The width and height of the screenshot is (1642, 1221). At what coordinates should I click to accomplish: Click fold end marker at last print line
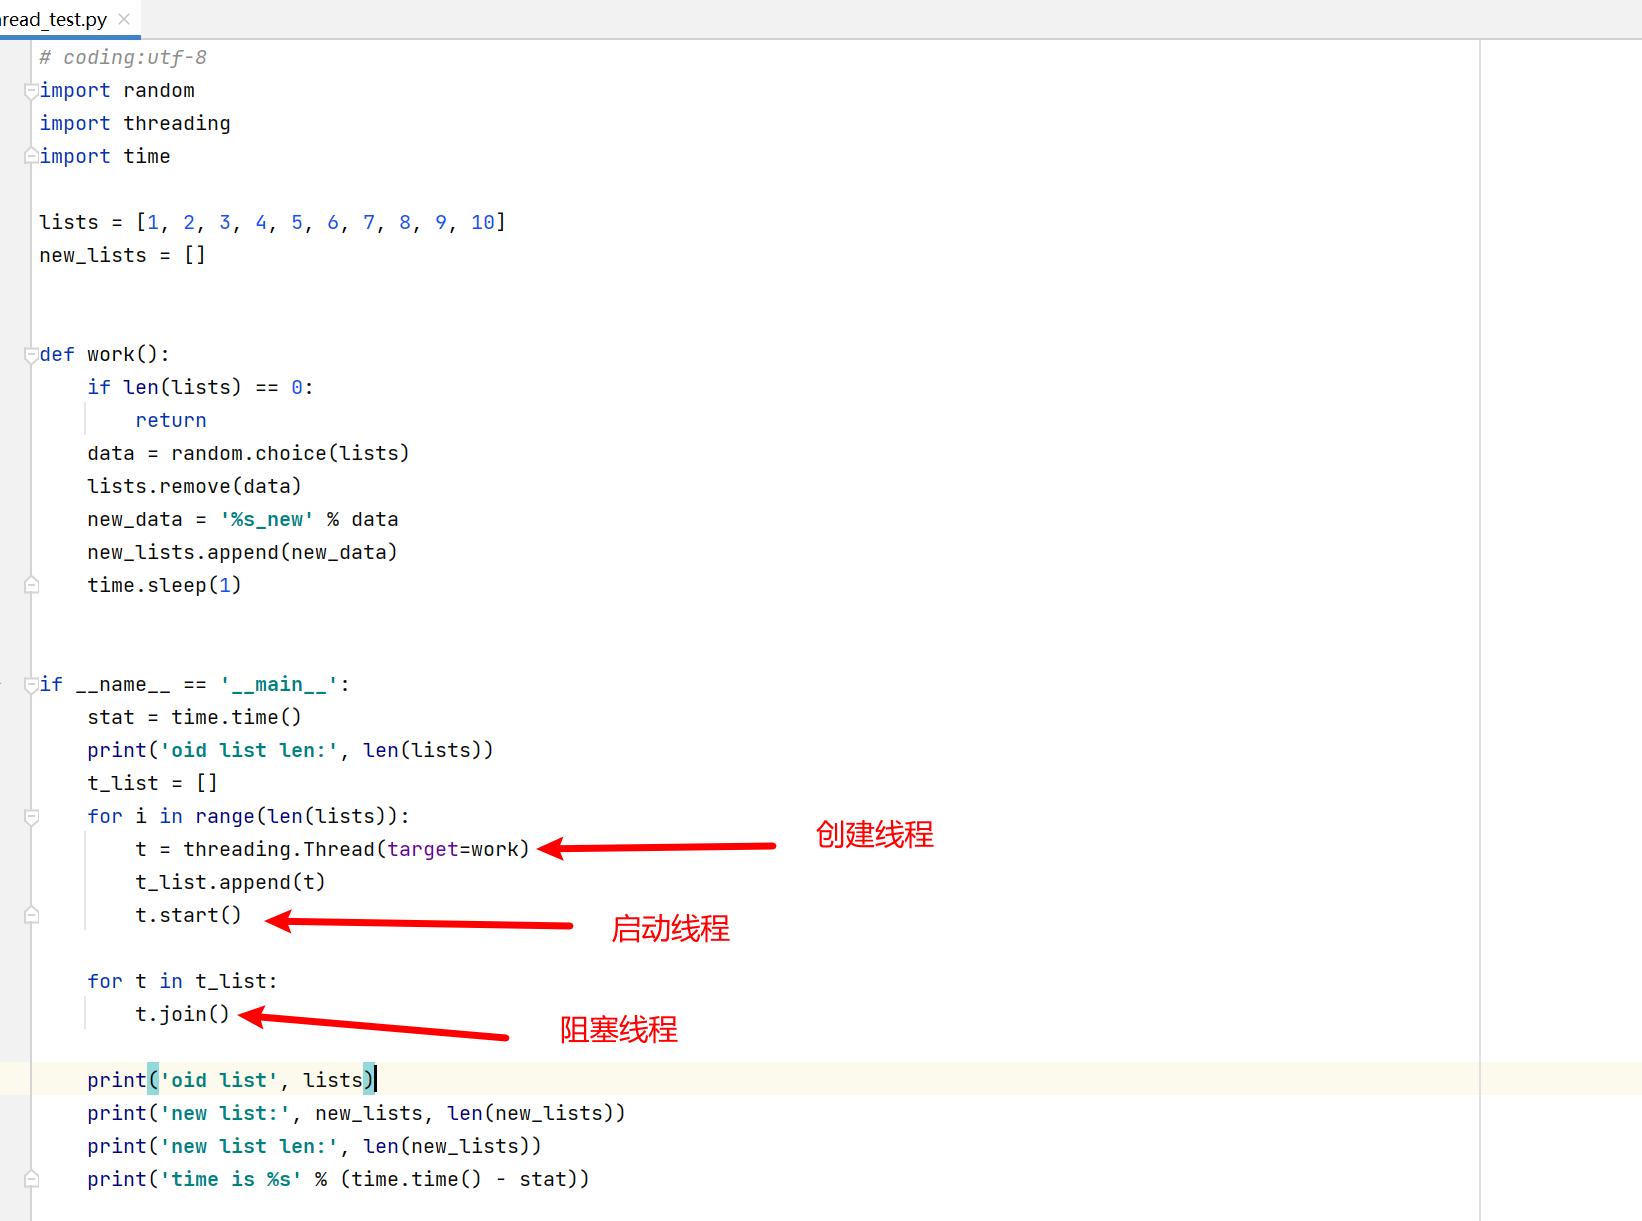pos(31,1180)
